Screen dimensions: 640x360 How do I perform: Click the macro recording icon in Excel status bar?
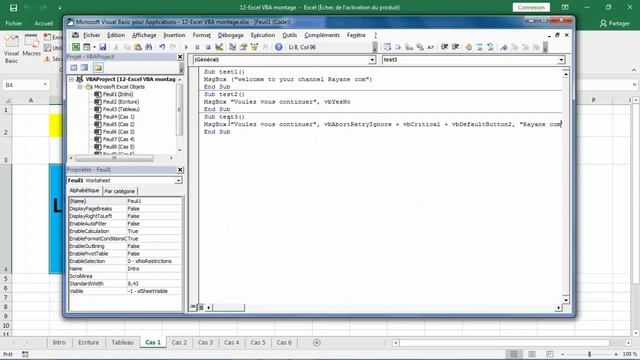[x=25, y=354]
